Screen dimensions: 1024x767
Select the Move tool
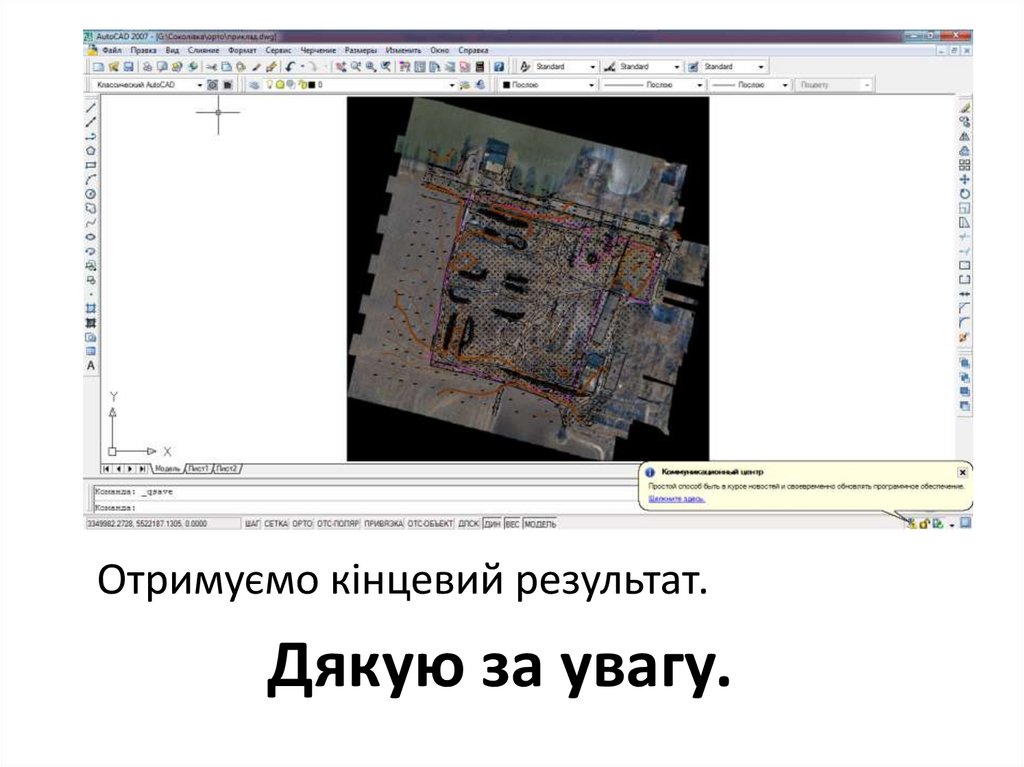(965, 180)
